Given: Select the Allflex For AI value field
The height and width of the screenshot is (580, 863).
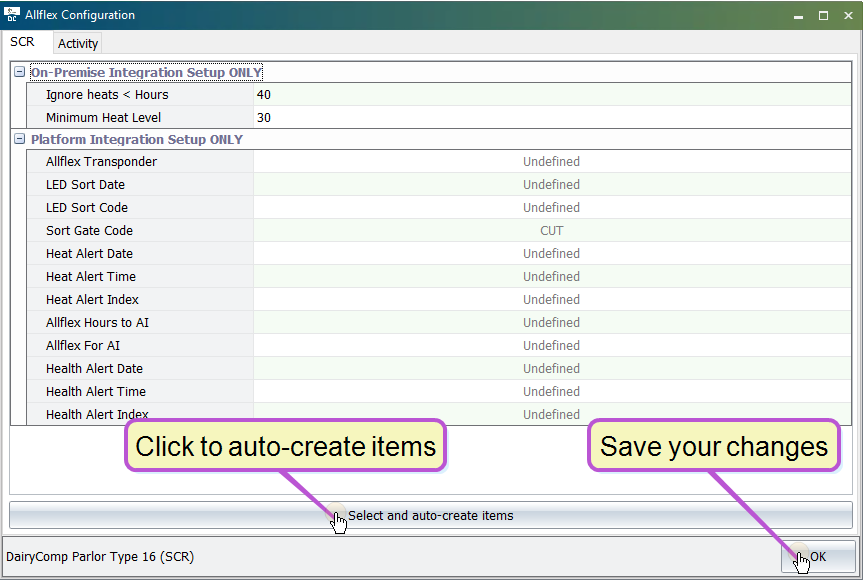Looking at the screenshot, I should click(552, 346).
